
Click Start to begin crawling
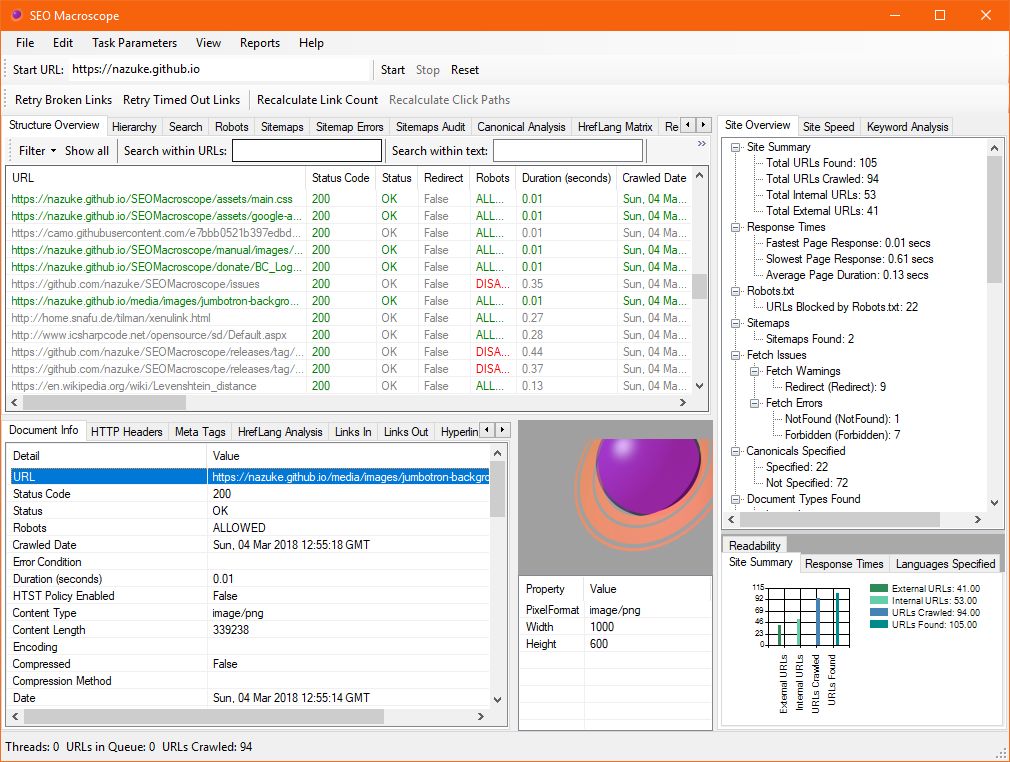(x=392, y=70)
